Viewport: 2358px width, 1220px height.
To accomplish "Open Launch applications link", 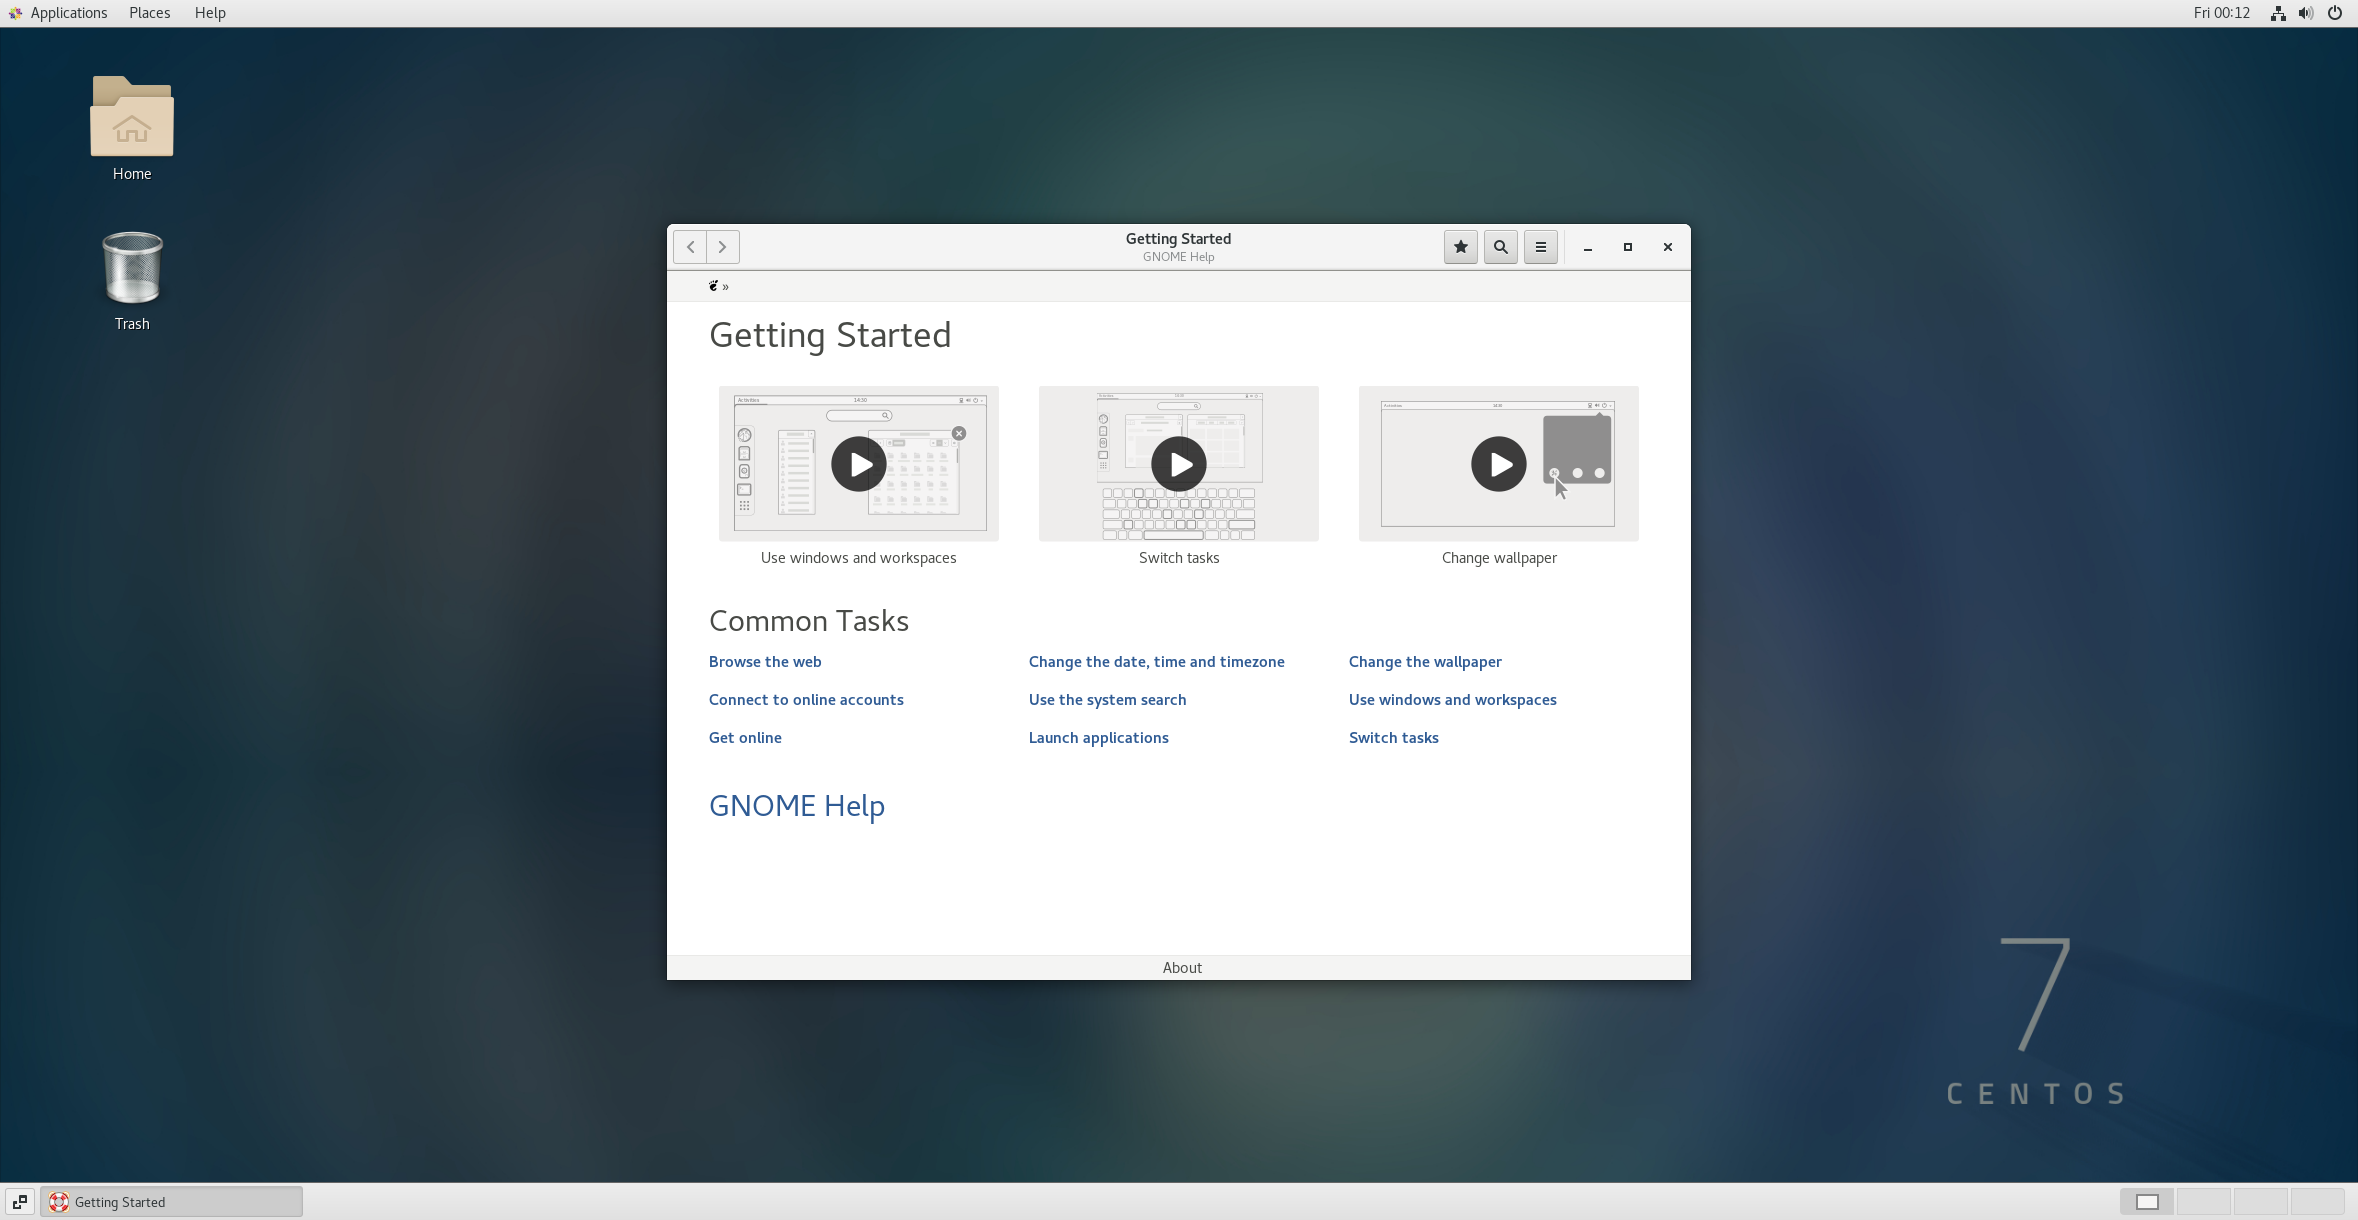I will [1099, 738].
